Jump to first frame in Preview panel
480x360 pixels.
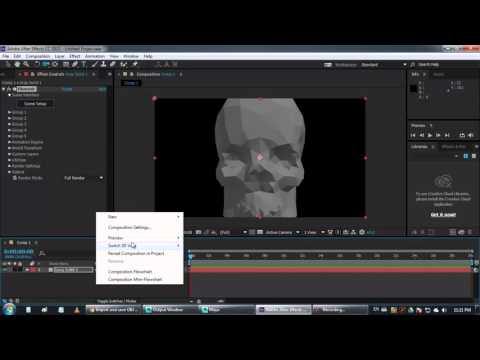pyautogui.click(x=413, y=135)
